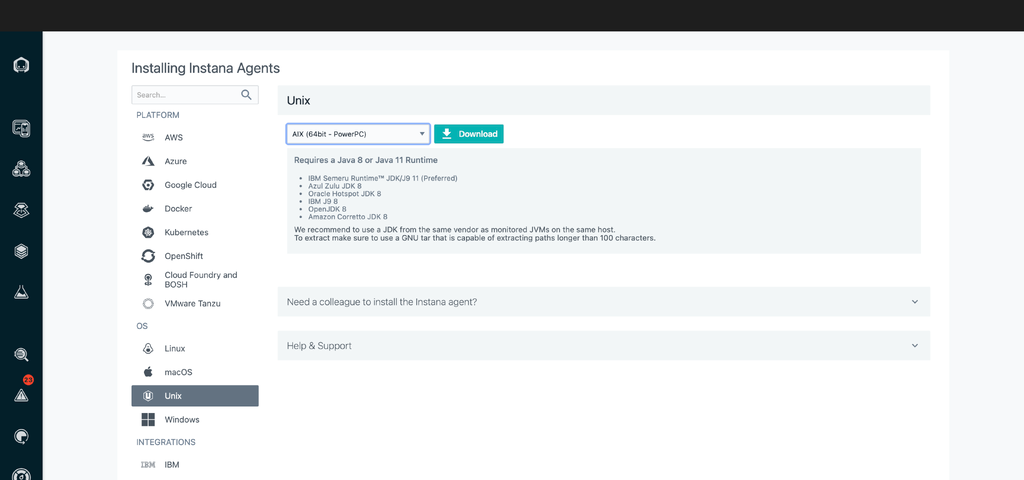Click 'Requires a Java 8 or Java 11 Runtime' heading

(x=366, y=160)
